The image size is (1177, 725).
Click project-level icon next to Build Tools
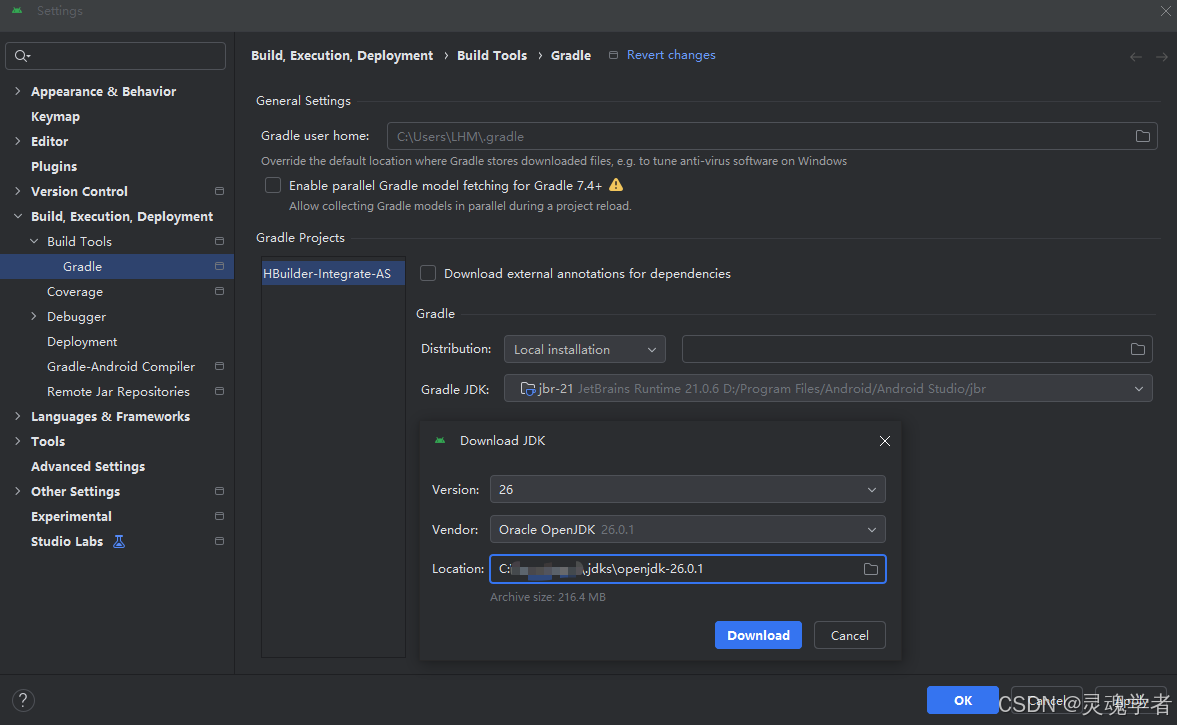219,241
